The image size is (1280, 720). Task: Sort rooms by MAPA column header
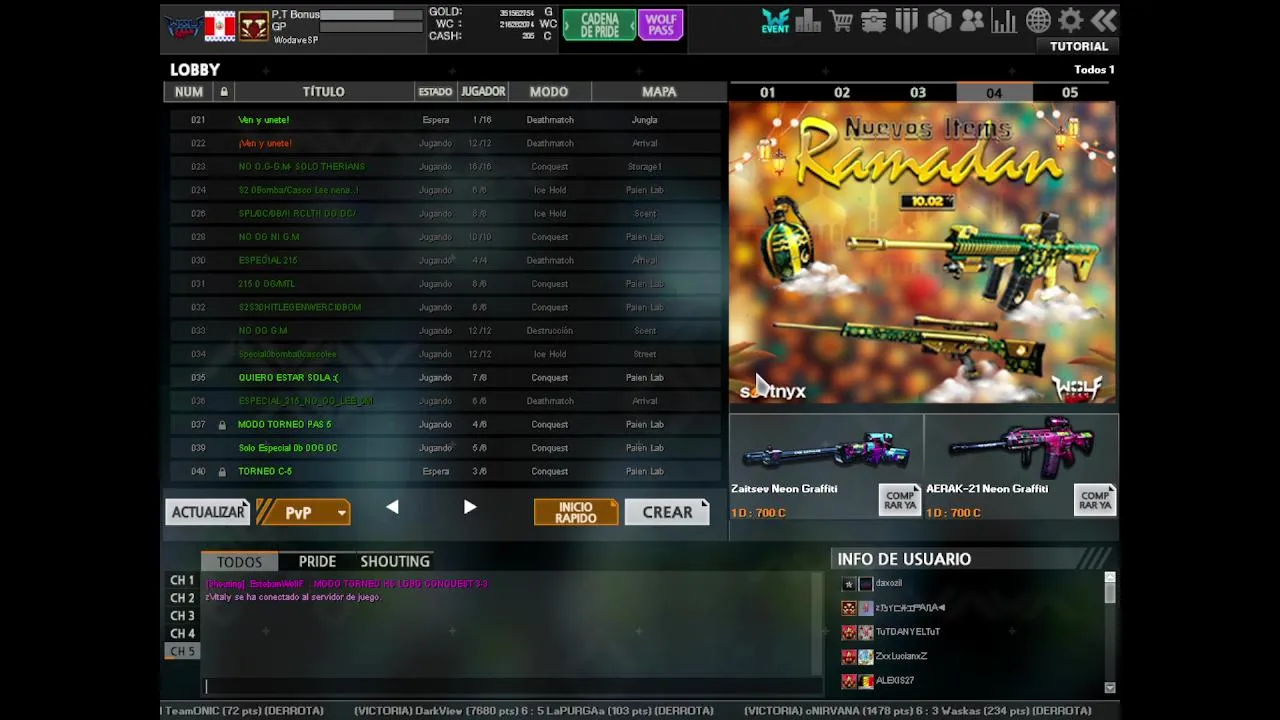pyautogui.click(x=659, y=92)
